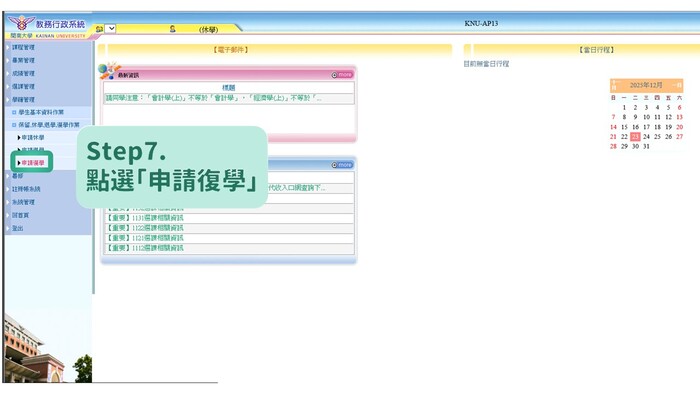The height and width of the screenshot is (394, 700).
Task: Select December 1 in the calendar
Action: [x=624, y=108]
